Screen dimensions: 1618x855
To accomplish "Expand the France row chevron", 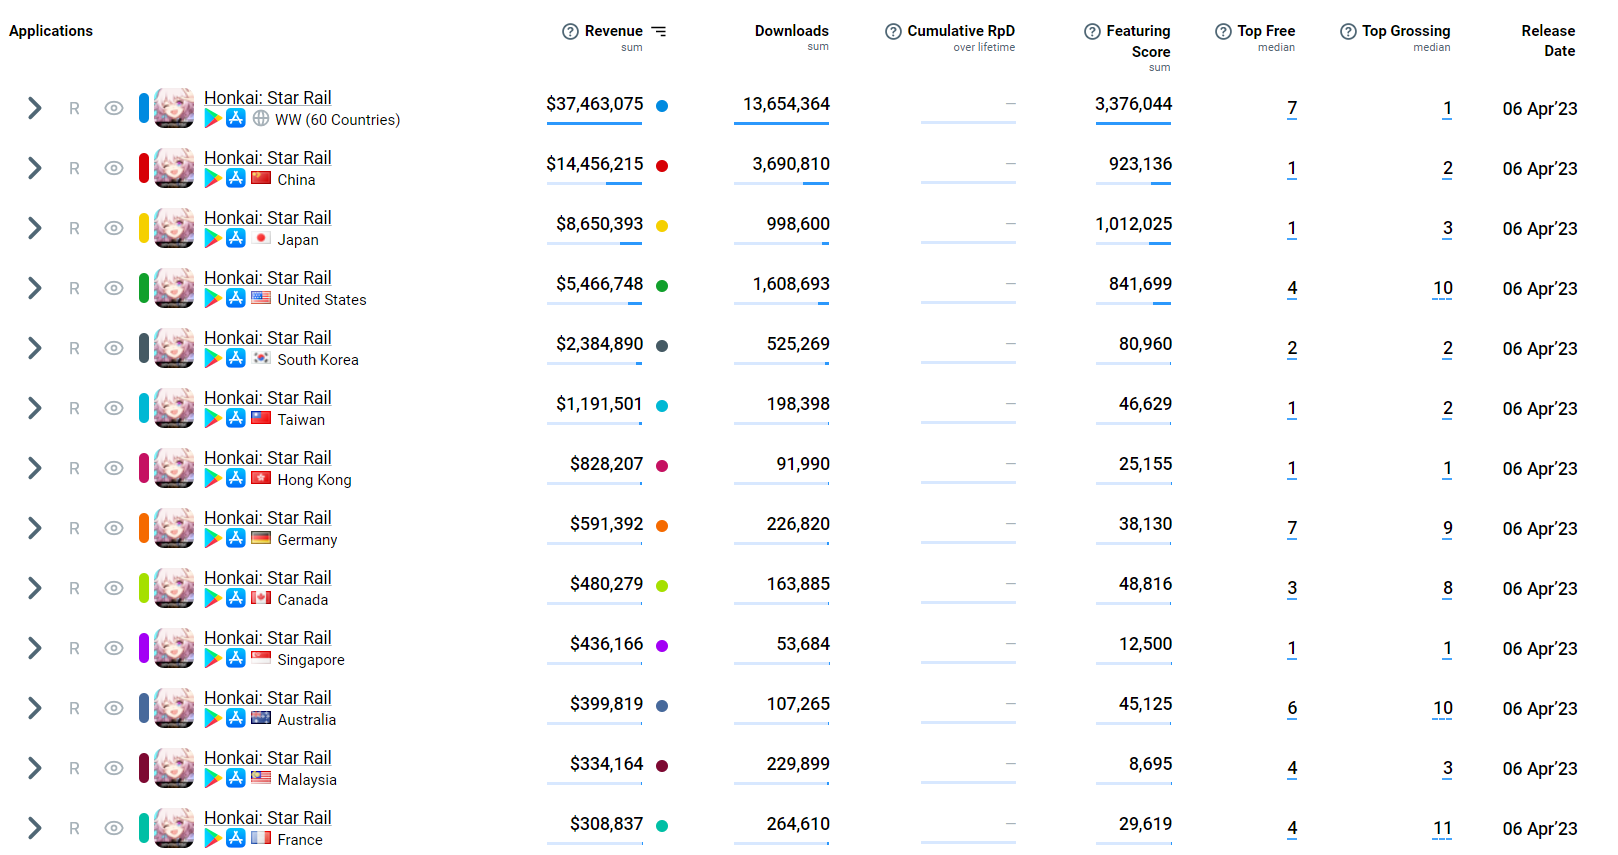I will (35, 828).
